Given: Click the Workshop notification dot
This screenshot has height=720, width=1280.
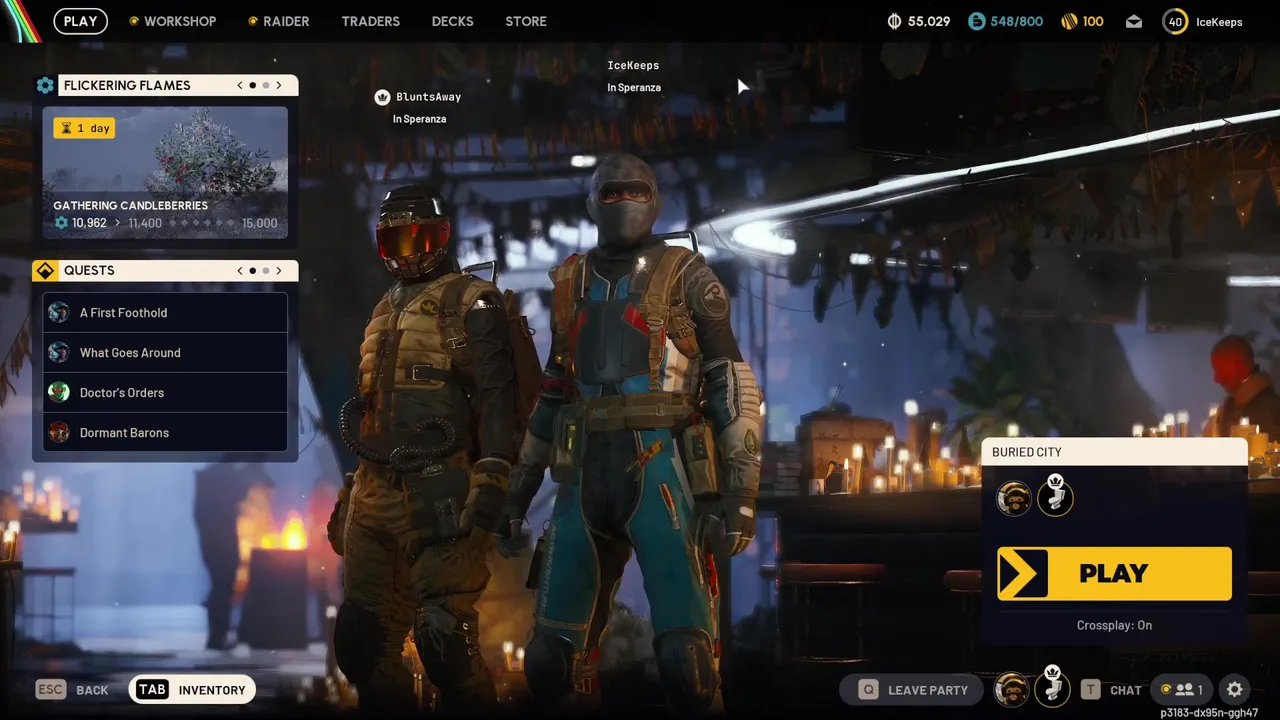Looking at the screenshot, I should pyautogui.click(x=134, y=21).
